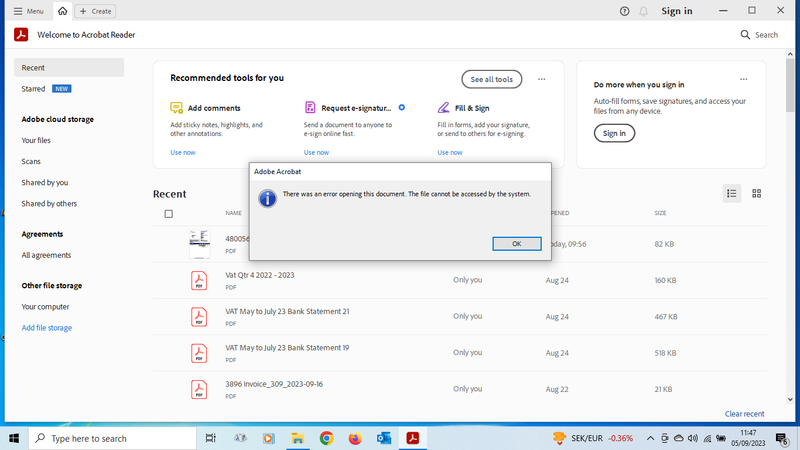Open the Home icon tab

pos(63,11)
